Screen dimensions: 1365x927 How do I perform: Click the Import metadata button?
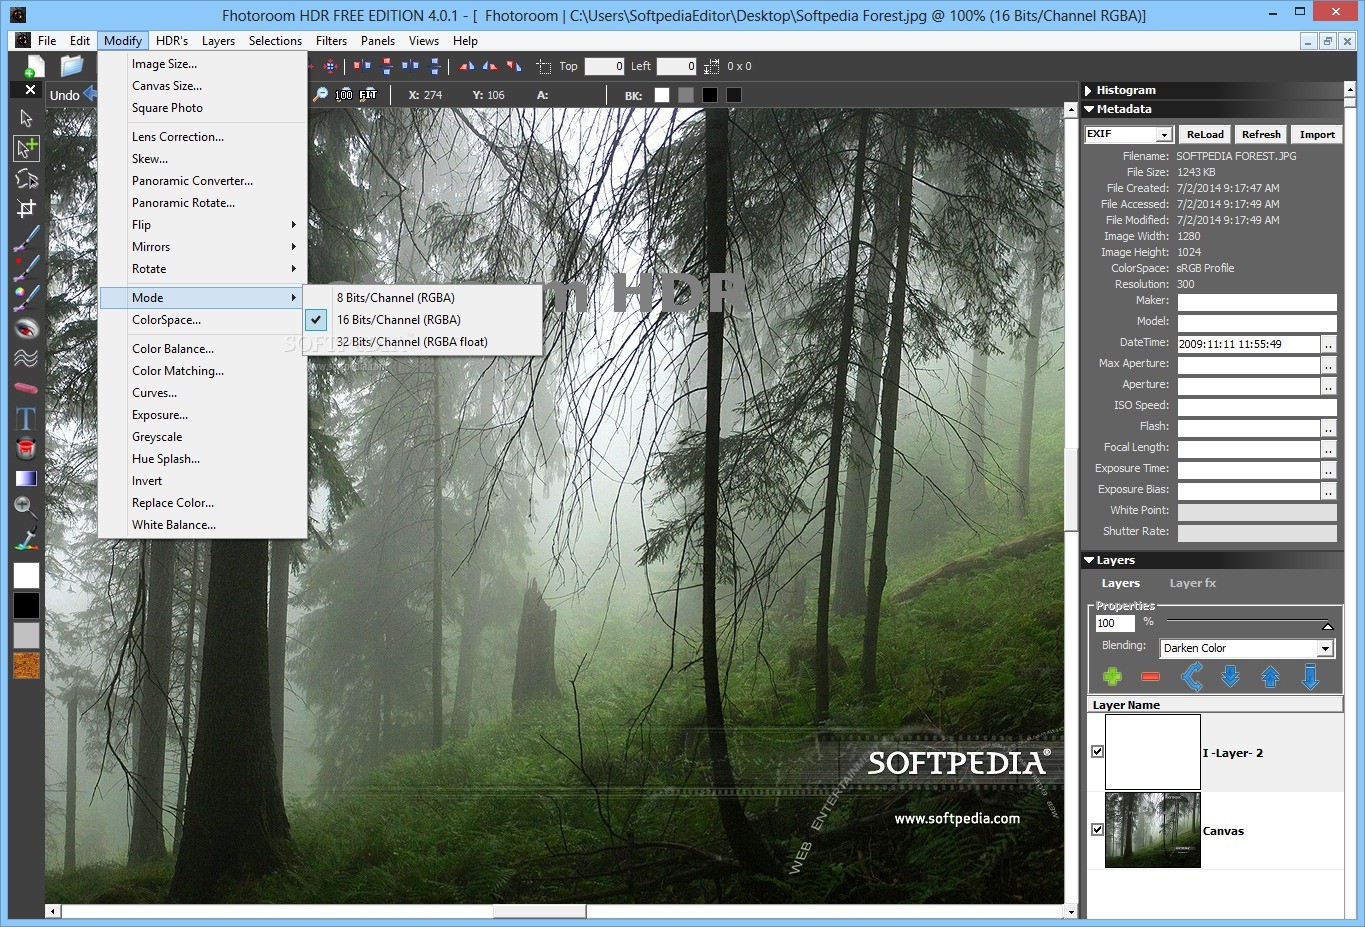coord(1317,134)
